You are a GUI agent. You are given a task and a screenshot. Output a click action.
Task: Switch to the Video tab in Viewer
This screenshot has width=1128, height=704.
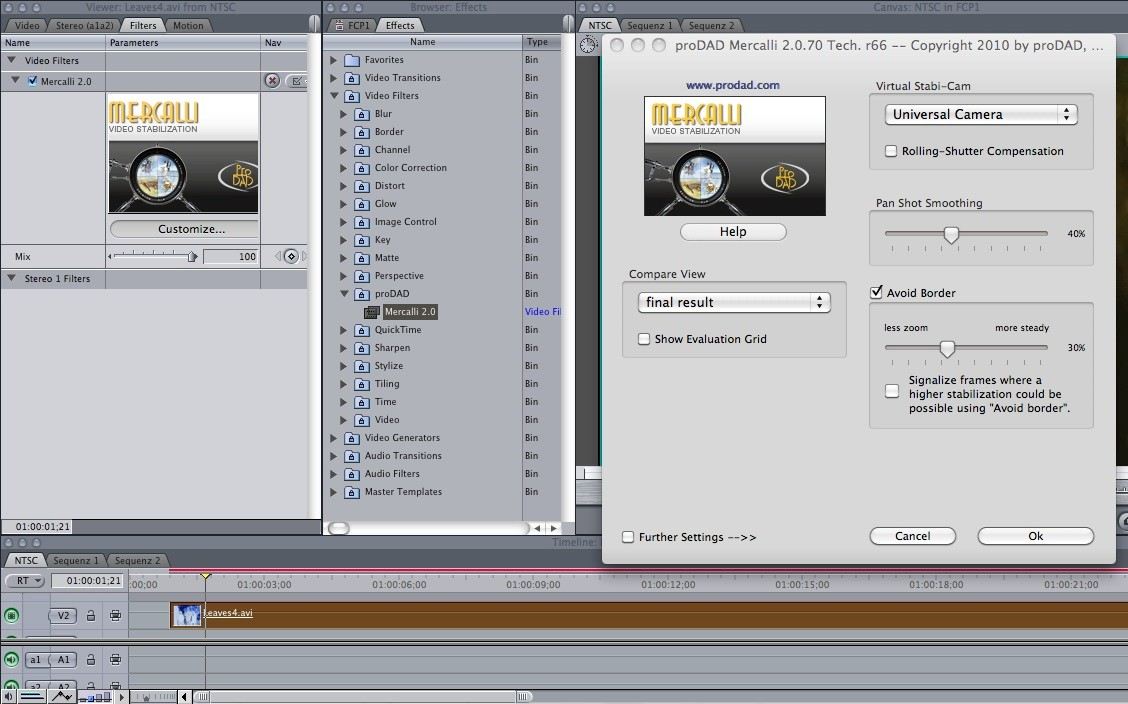coord(27,25)
